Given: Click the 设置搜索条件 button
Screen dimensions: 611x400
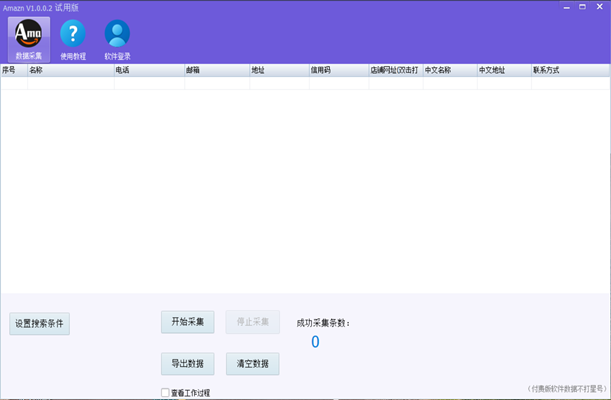Looking at the screenshot, I should 41,323.
